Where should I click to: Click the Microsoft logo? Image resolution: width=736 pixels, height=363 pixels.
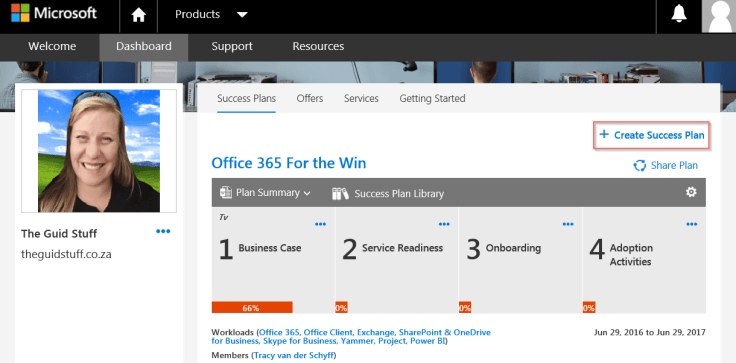pos(54,13)
